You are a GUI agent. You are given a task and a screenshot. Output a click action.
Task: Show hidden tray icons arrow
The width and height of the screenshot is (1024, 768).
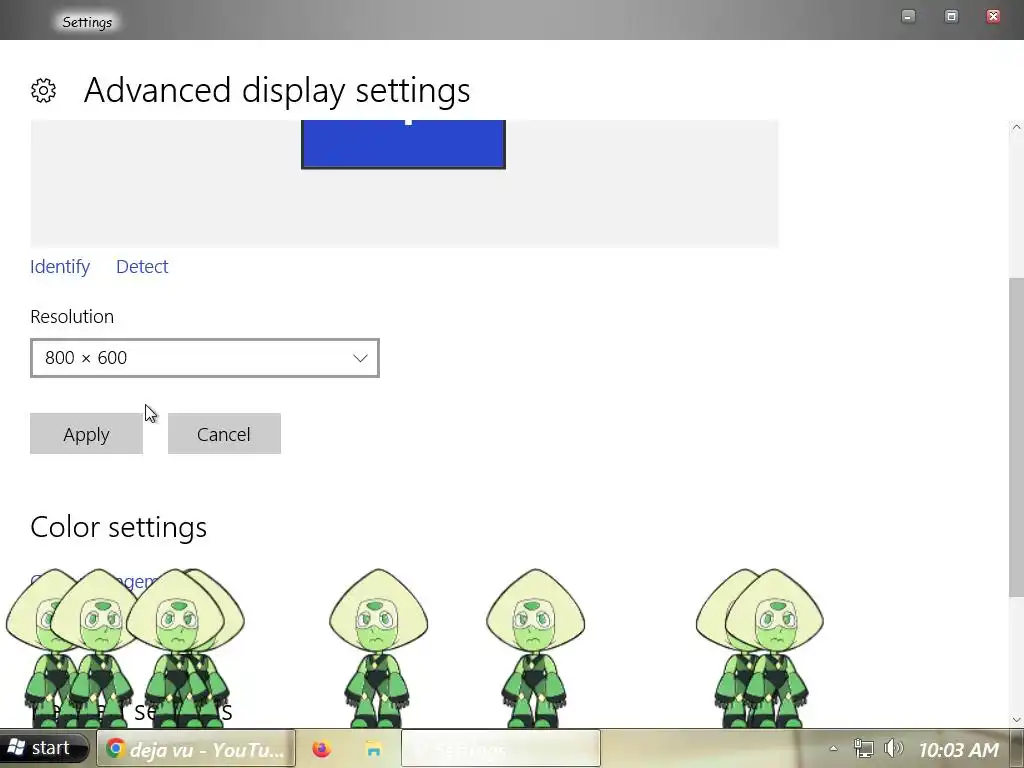click(x=833, y=748)
